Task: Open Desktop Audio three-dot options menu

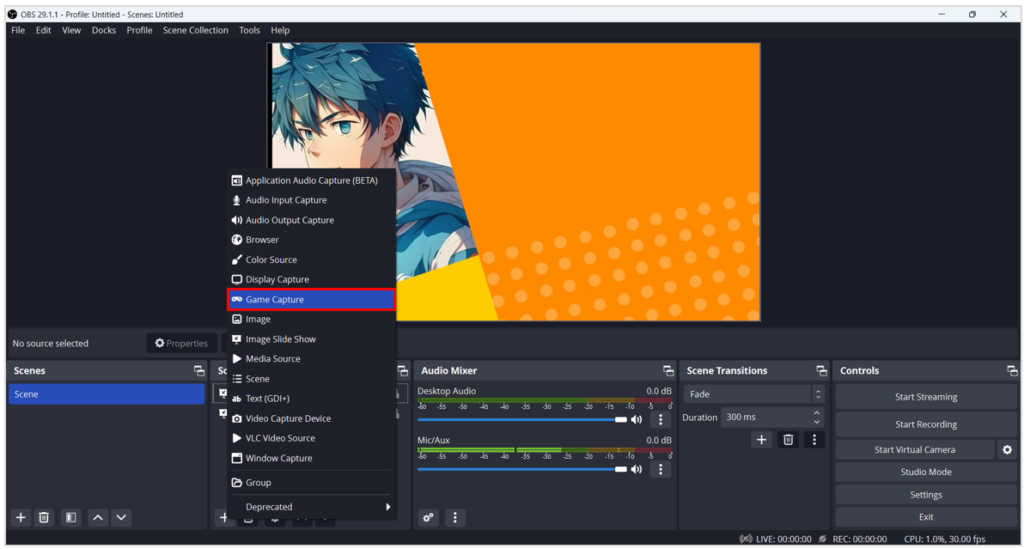Action: [659, 420]
